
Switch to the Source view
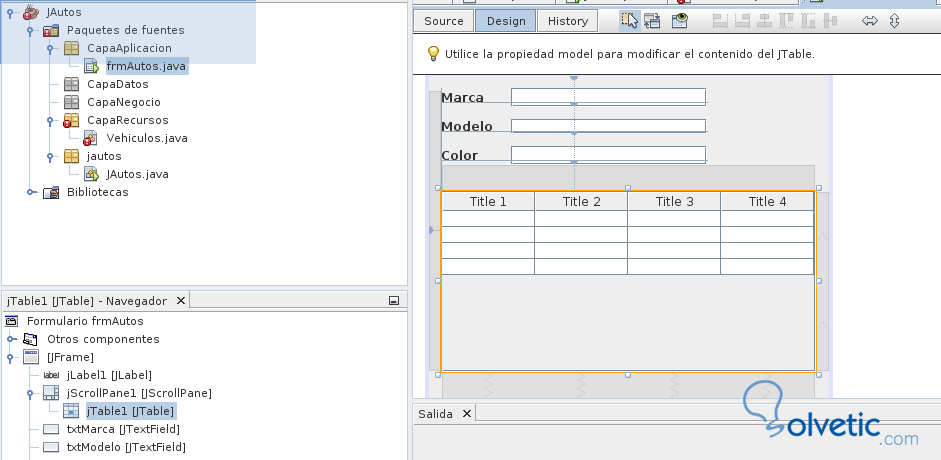[x=443, y=21]
